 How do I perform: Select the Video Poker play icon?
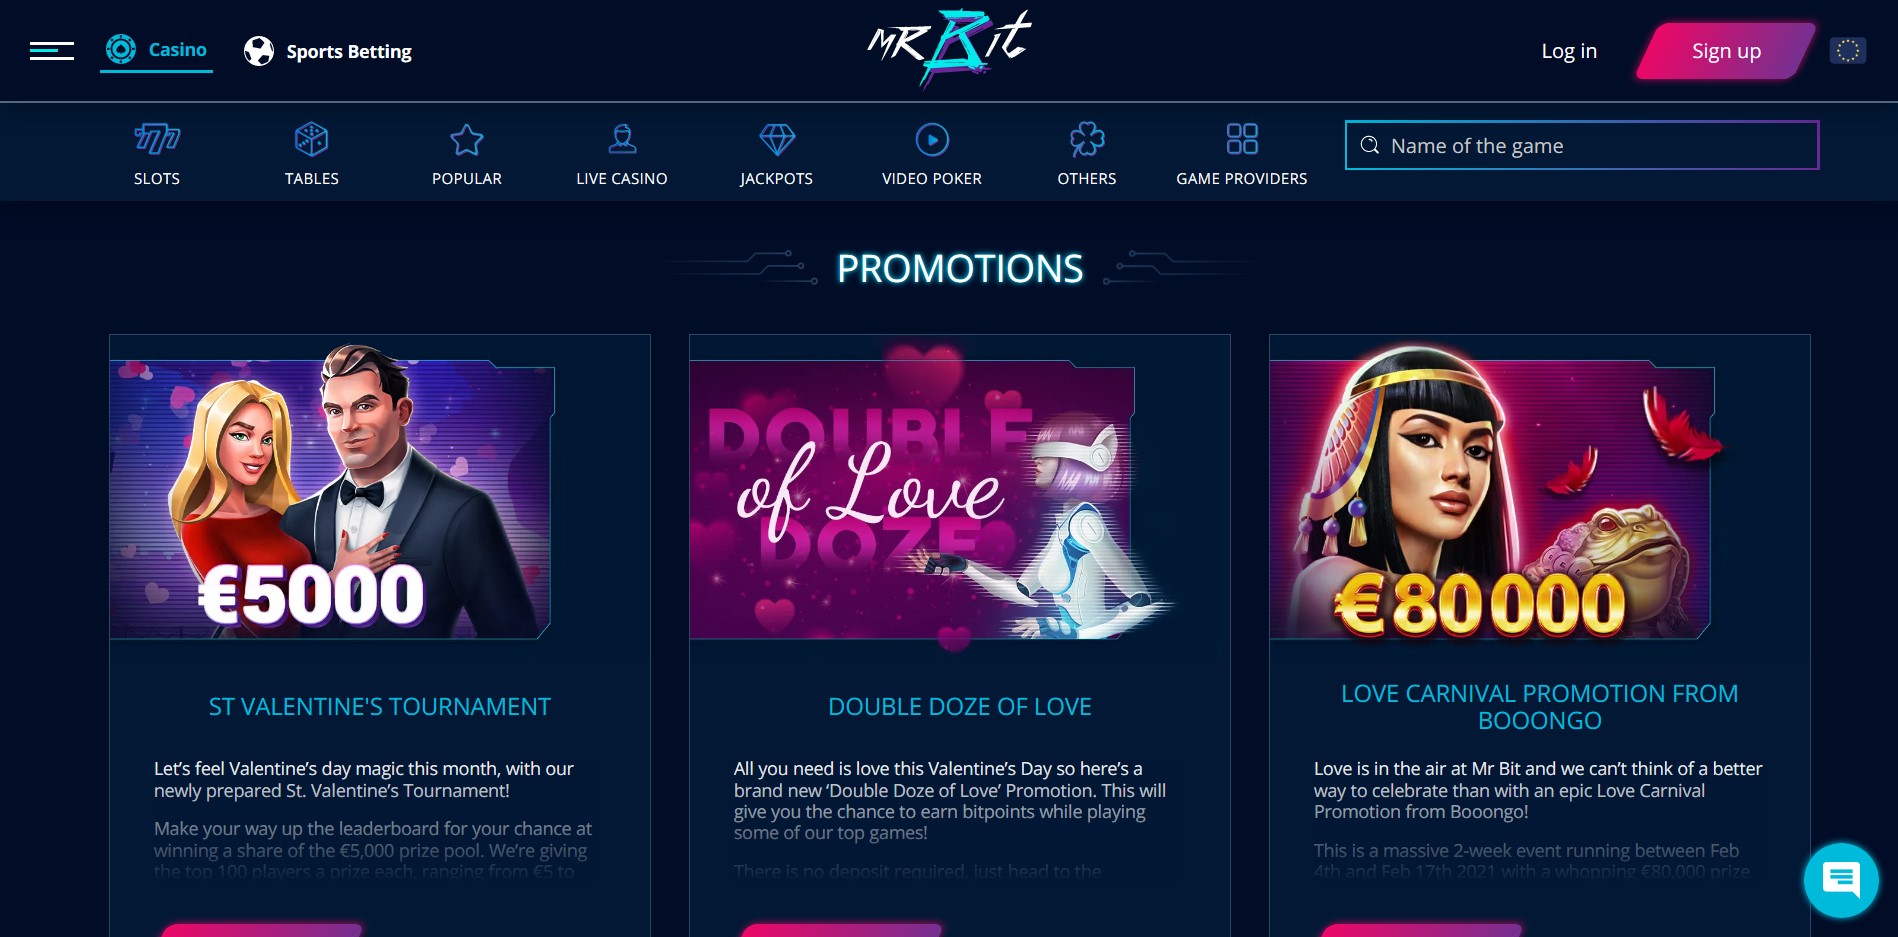[x=932, y=139]
